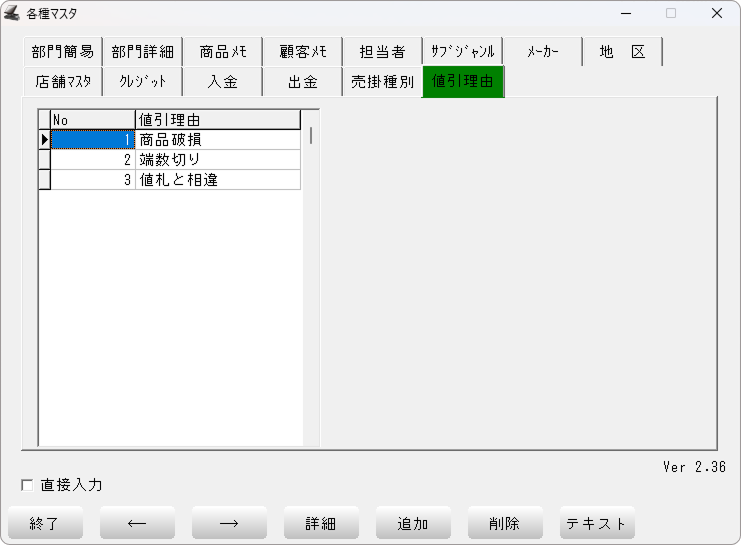Select row 1 using its row selector
741x545 pixels.
(x=44, y=140)
